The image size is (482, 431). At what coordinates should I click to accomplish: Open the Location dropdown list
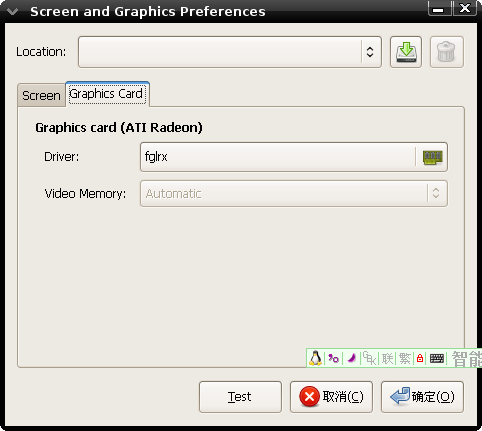coord(230,52)
